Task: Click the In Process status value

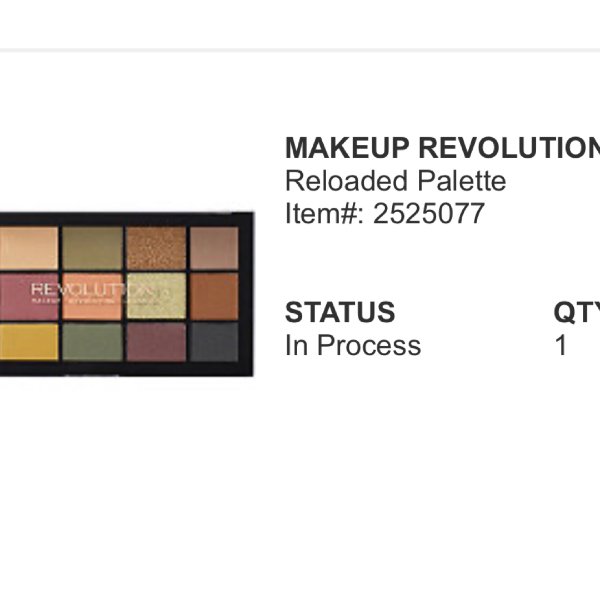Action: [x=353, y=345]
